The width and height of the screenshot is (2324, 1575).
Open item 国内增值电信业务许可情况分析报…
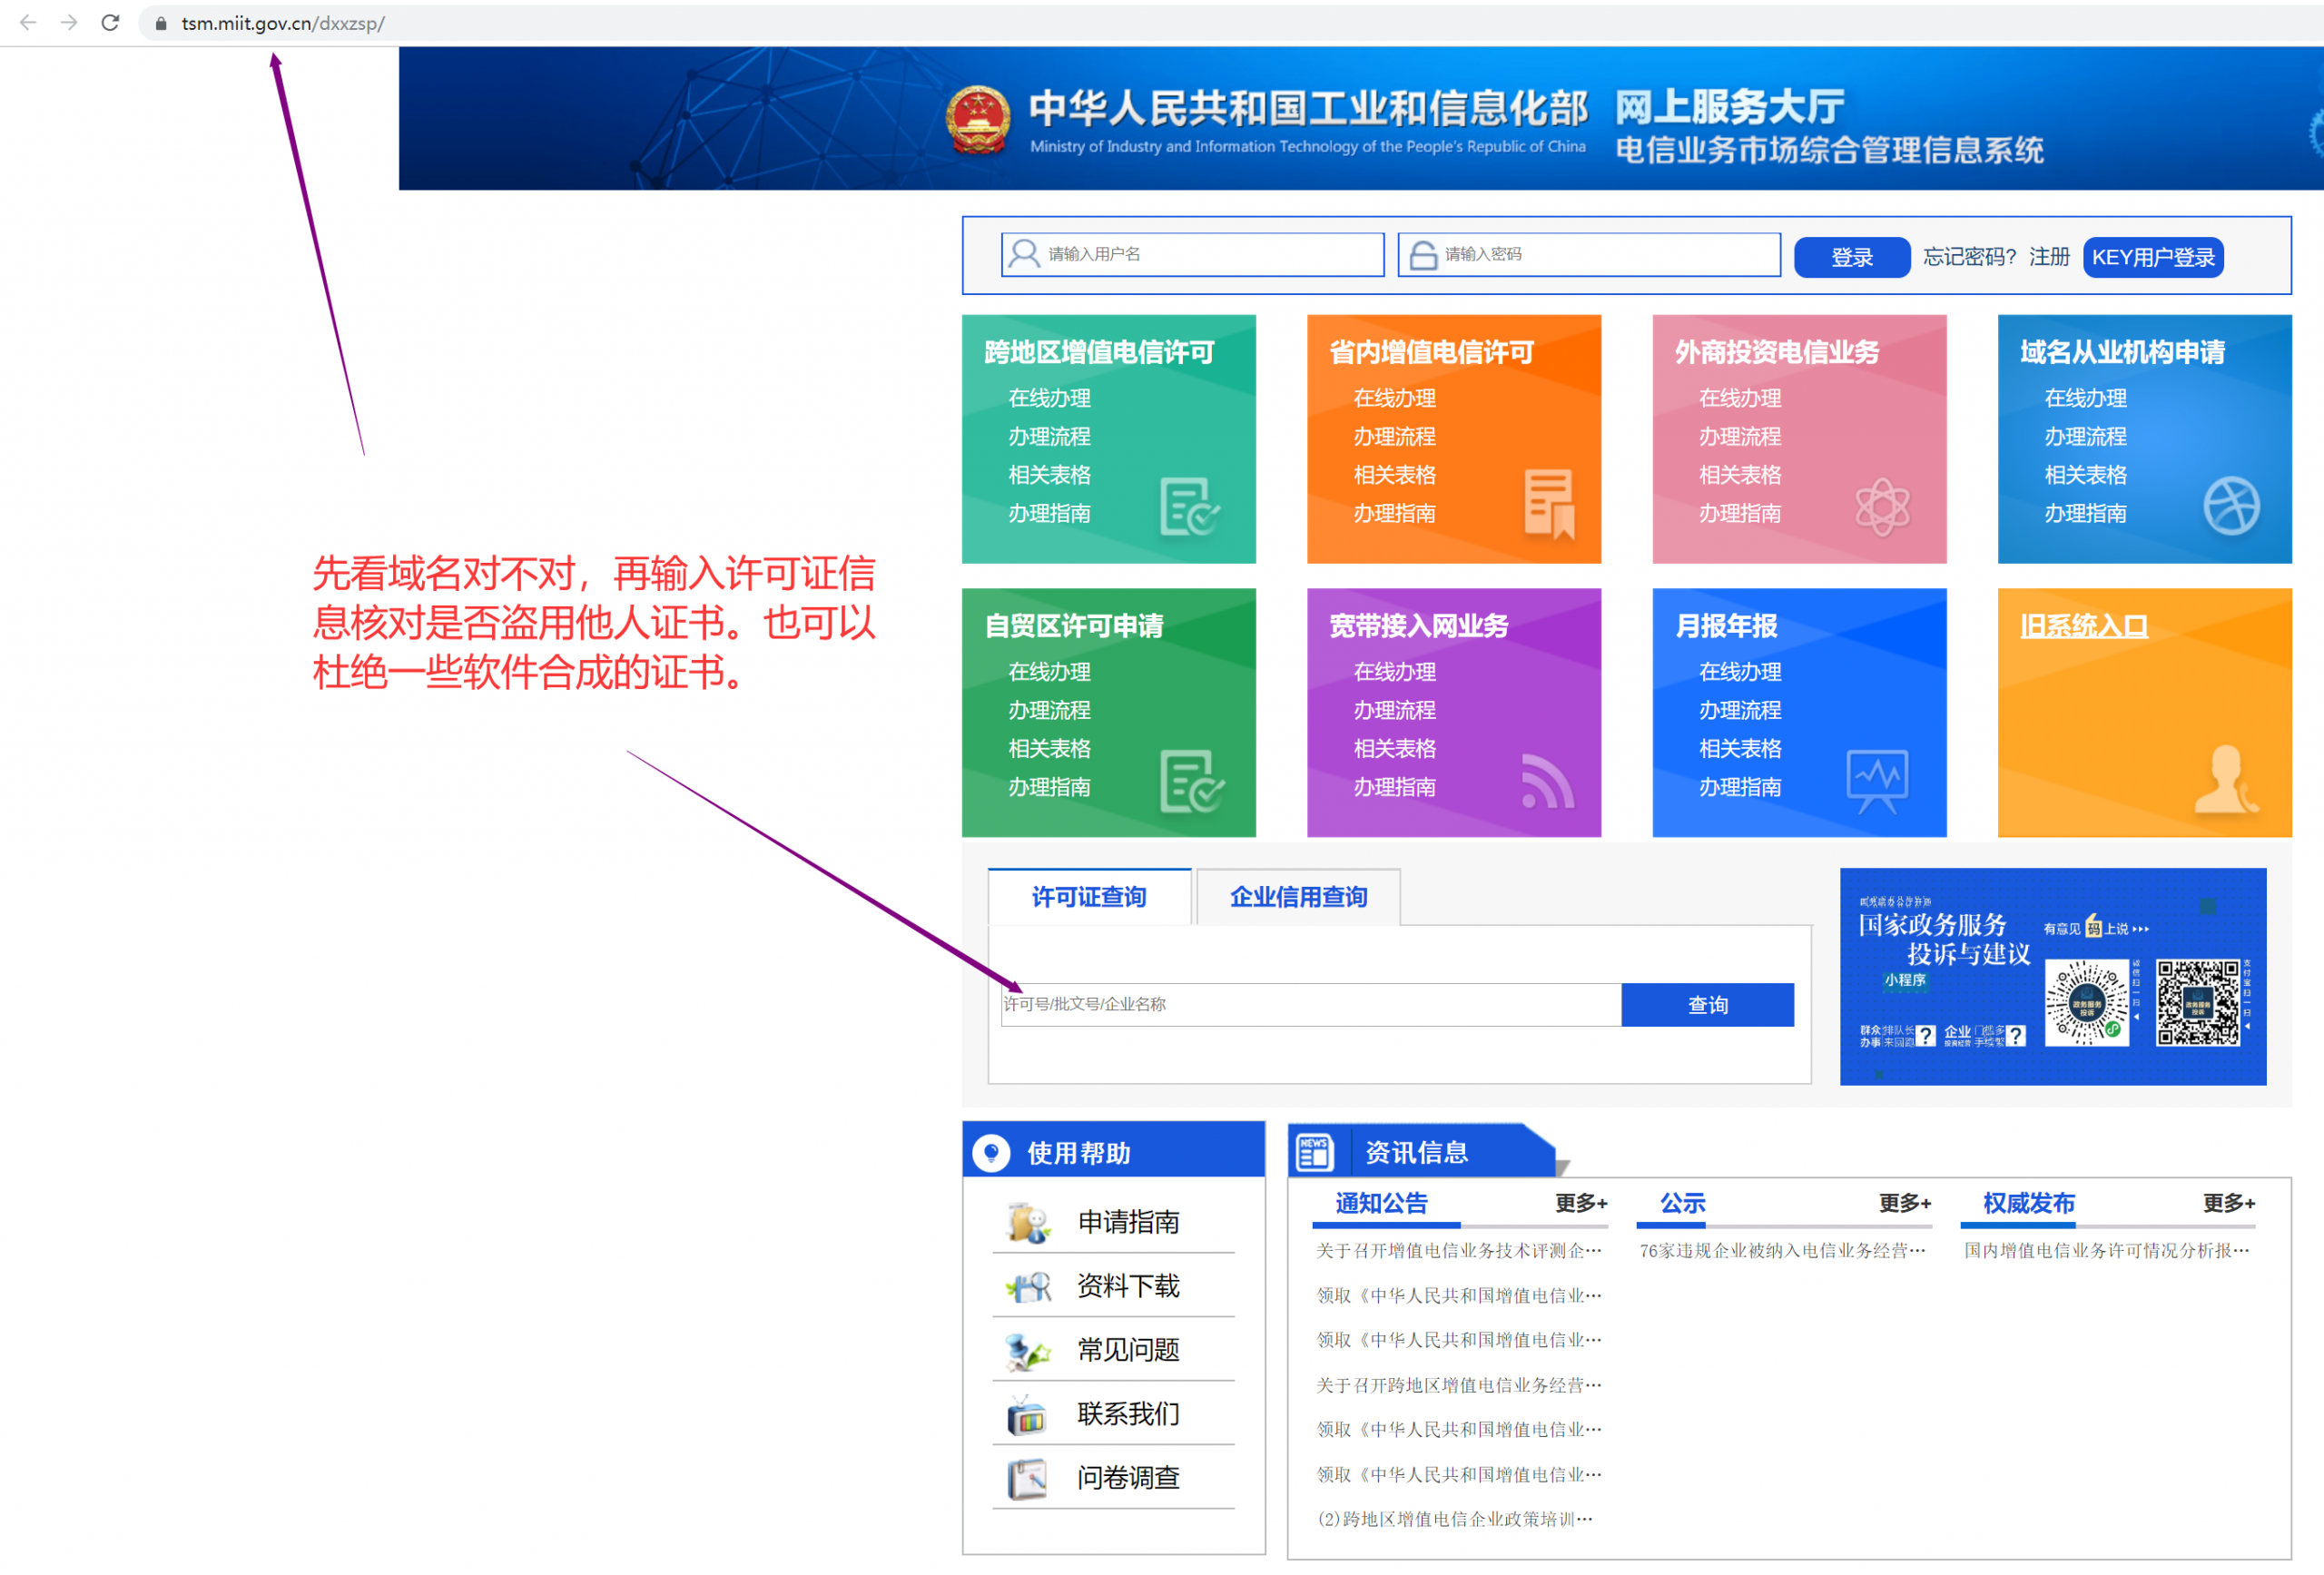coord(2106,1251)
